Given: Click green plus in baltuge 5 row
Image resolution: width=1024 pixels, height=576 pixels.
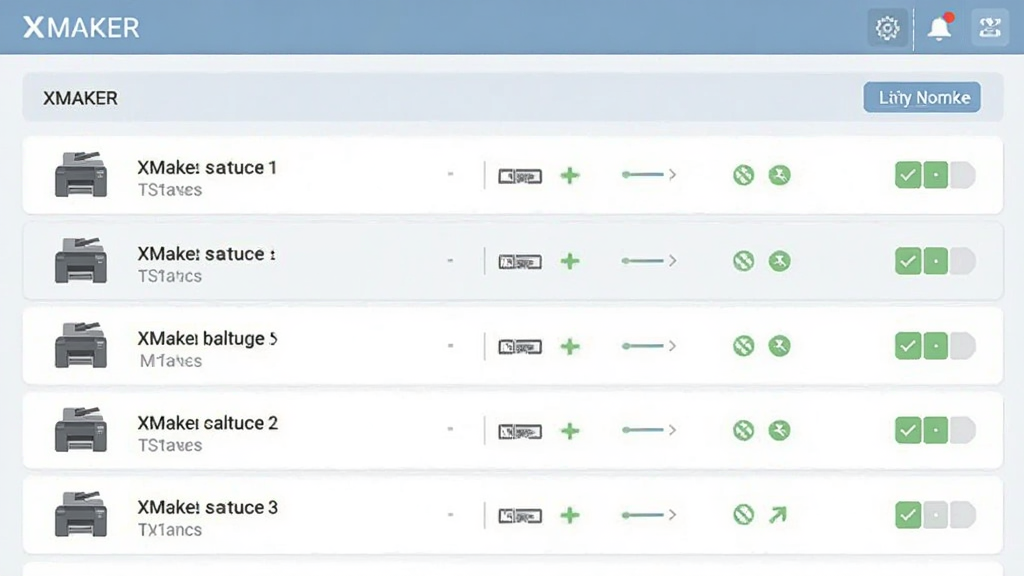Looking at the screenshot, I should pos(570,346).
